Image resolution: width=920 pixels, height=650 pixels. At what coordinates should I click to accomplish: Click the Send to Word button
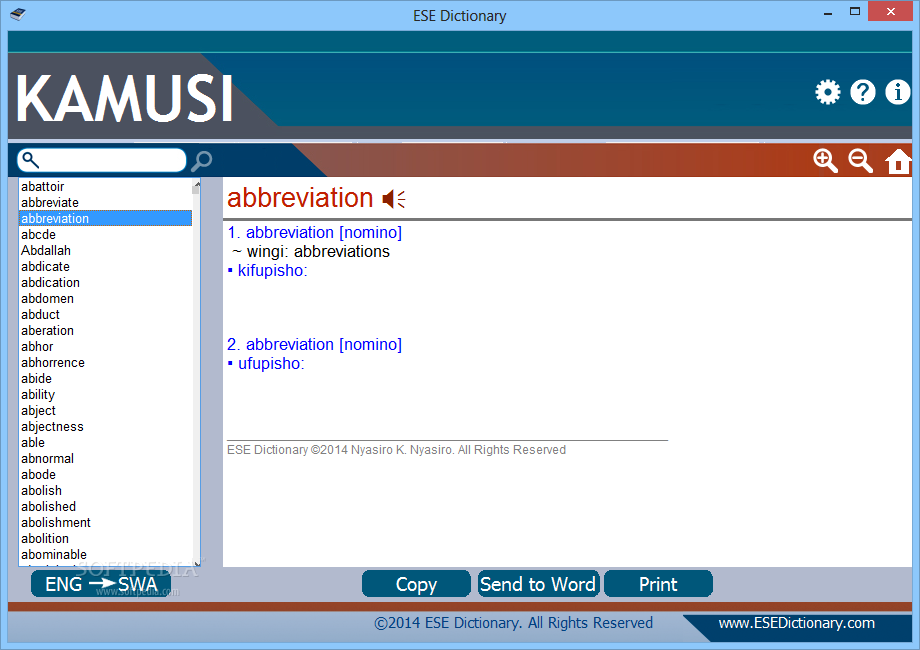click(x=538, y=584)
